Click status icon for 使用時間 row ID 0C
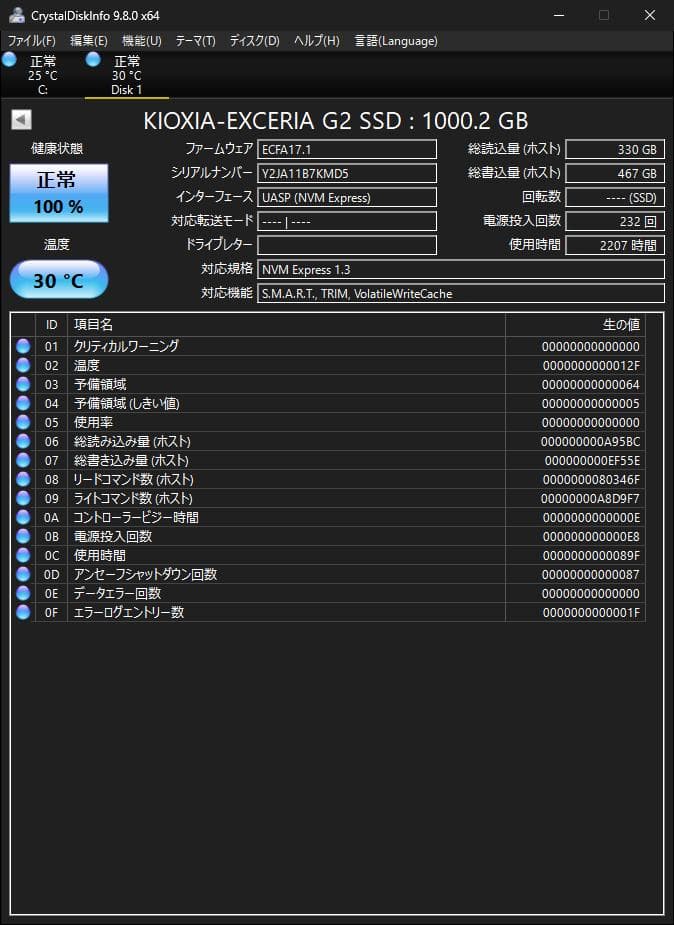674x925 pixels. pyautogui.click(x=23, y=555)
